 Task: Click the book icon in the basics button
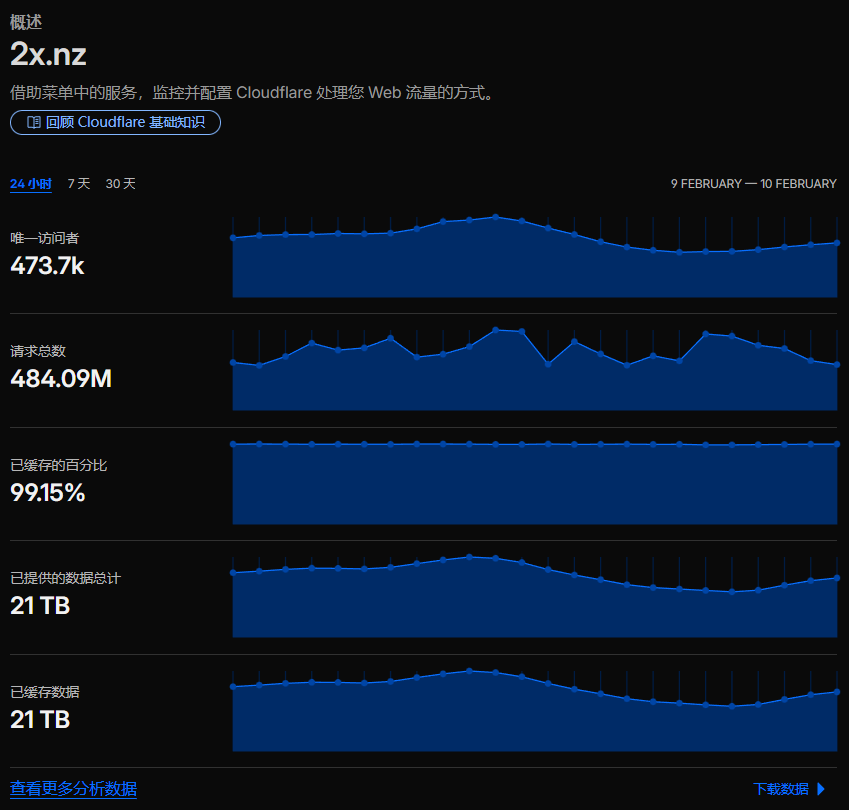(33, 123)
